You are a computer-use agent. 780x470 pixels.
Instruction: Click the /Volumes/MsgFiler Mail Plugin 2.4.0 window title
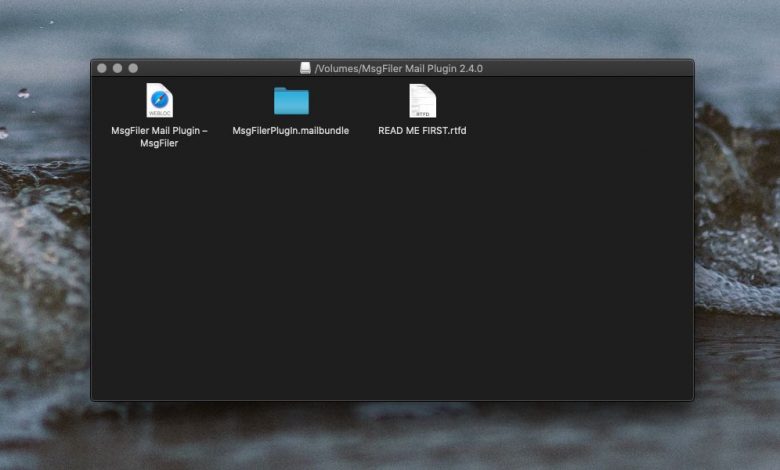pos(398,69)
